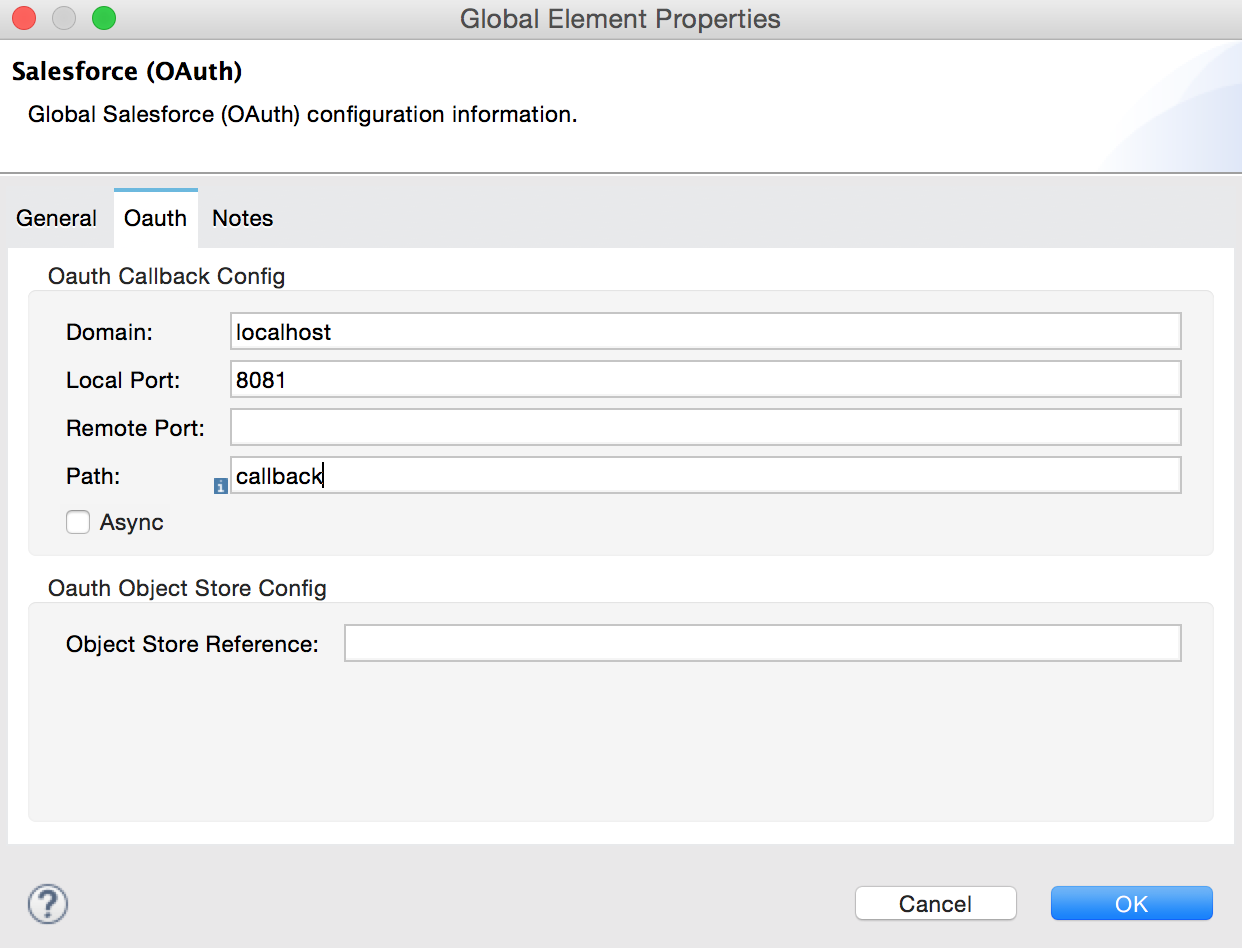
Task: Open the Notes tab
Action: point(242,218)
